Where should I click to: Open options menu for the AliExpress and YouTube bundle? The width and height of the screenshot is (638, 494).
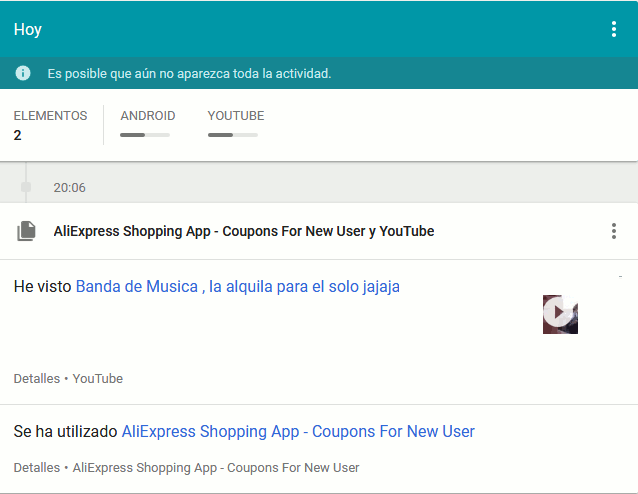(614, 231)
